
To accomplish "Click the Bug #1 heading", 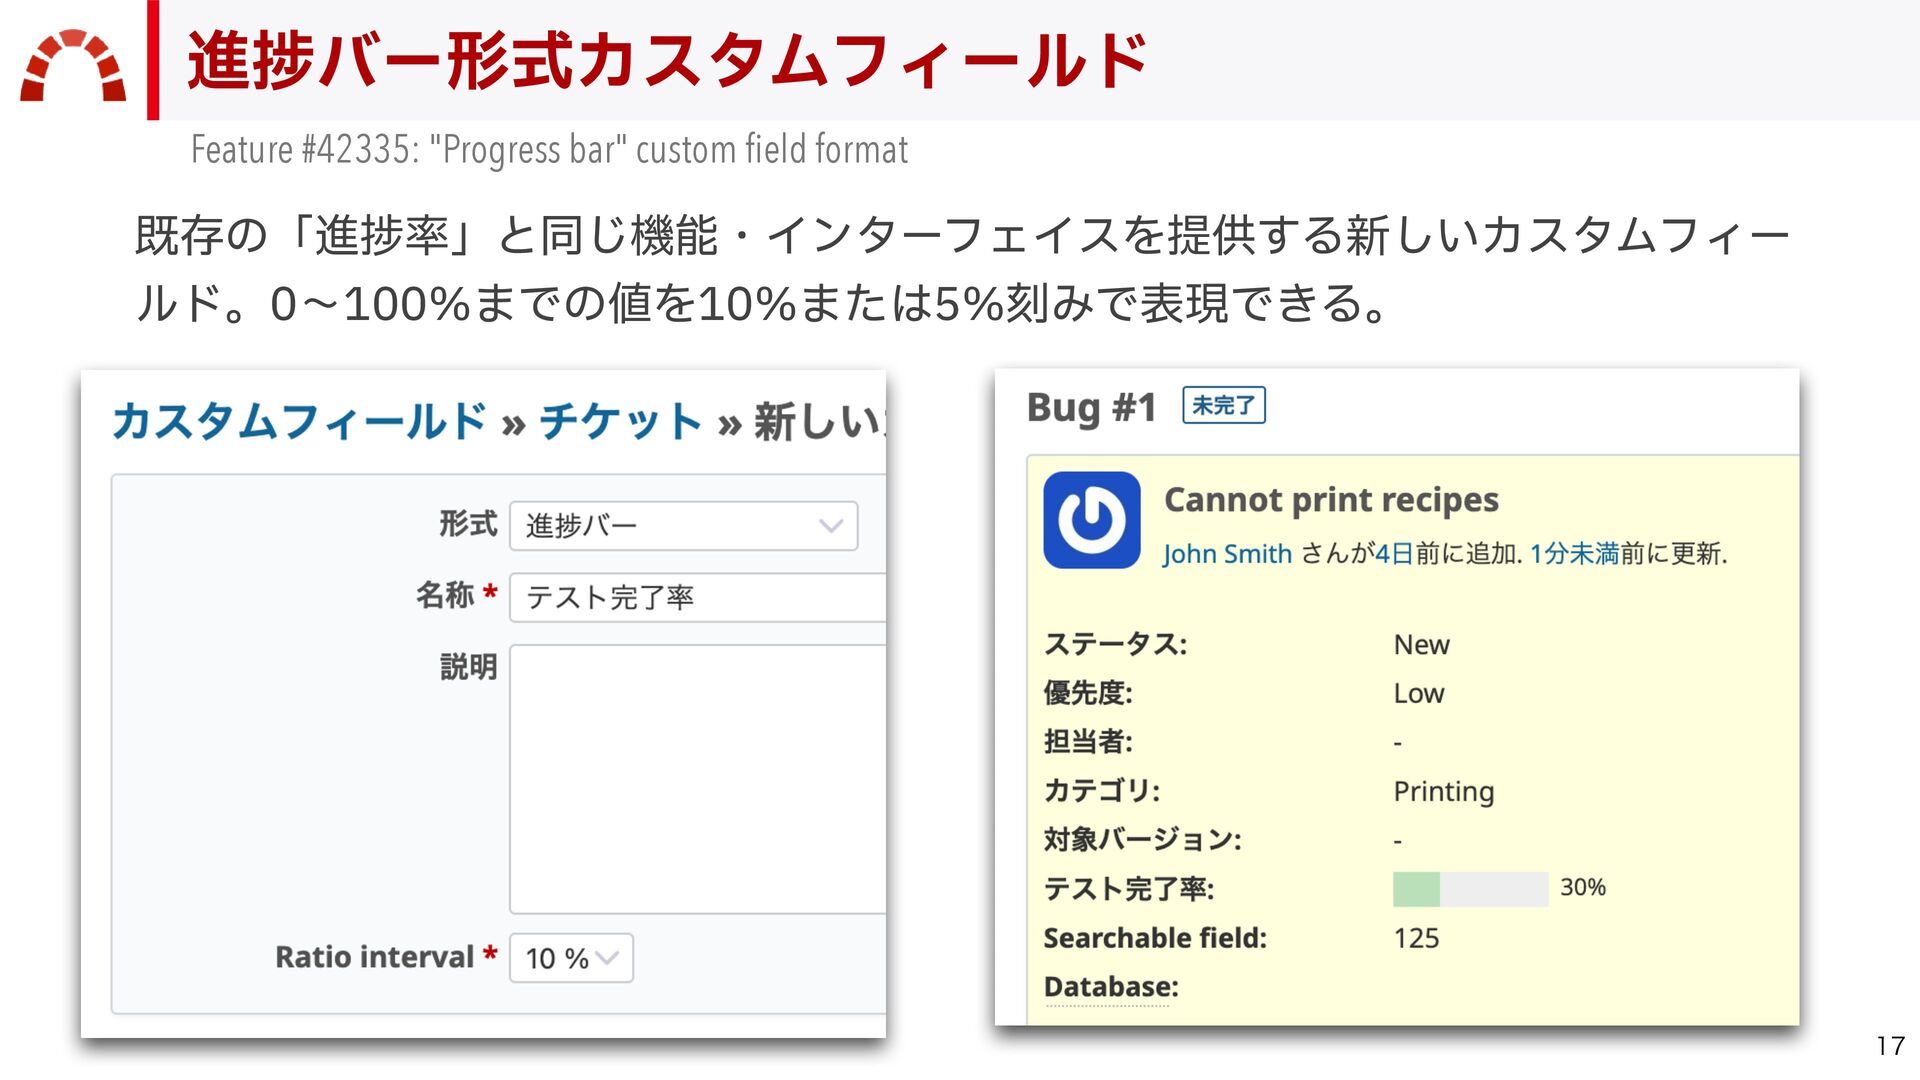I will point(1091,408).
